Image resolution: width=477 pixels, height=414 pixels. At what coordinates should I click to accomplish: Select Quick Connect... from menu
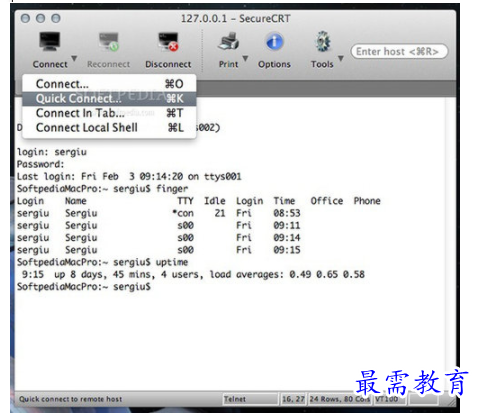tap(109, 99)
